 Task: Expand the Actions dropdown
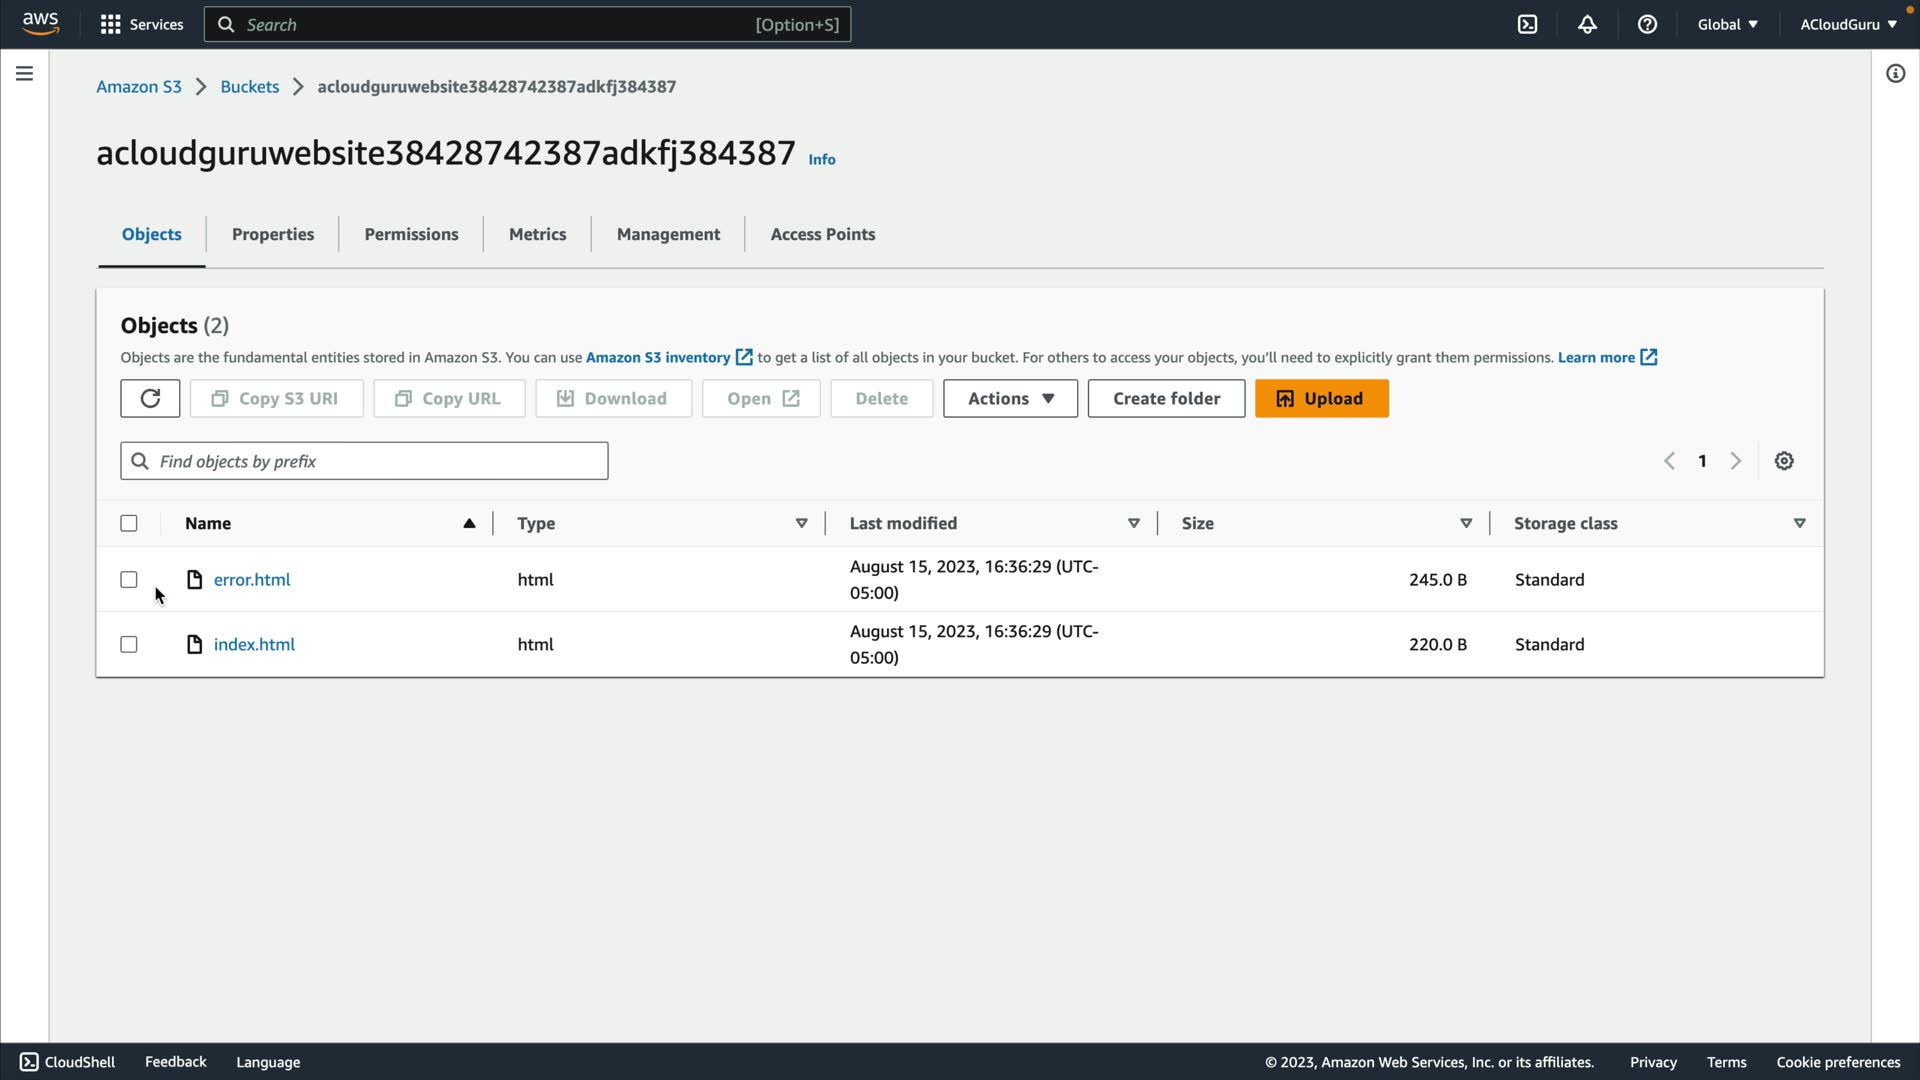tap(1010, 398)
